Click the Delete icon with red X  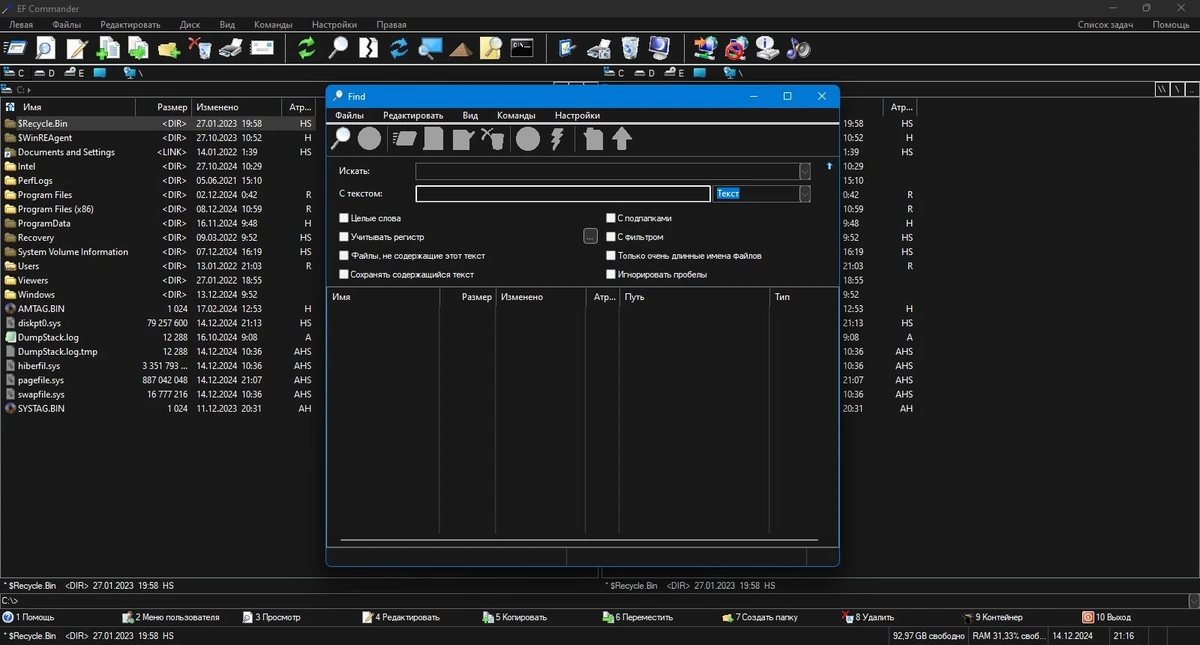pyautogui.click(x=200, y=47)
